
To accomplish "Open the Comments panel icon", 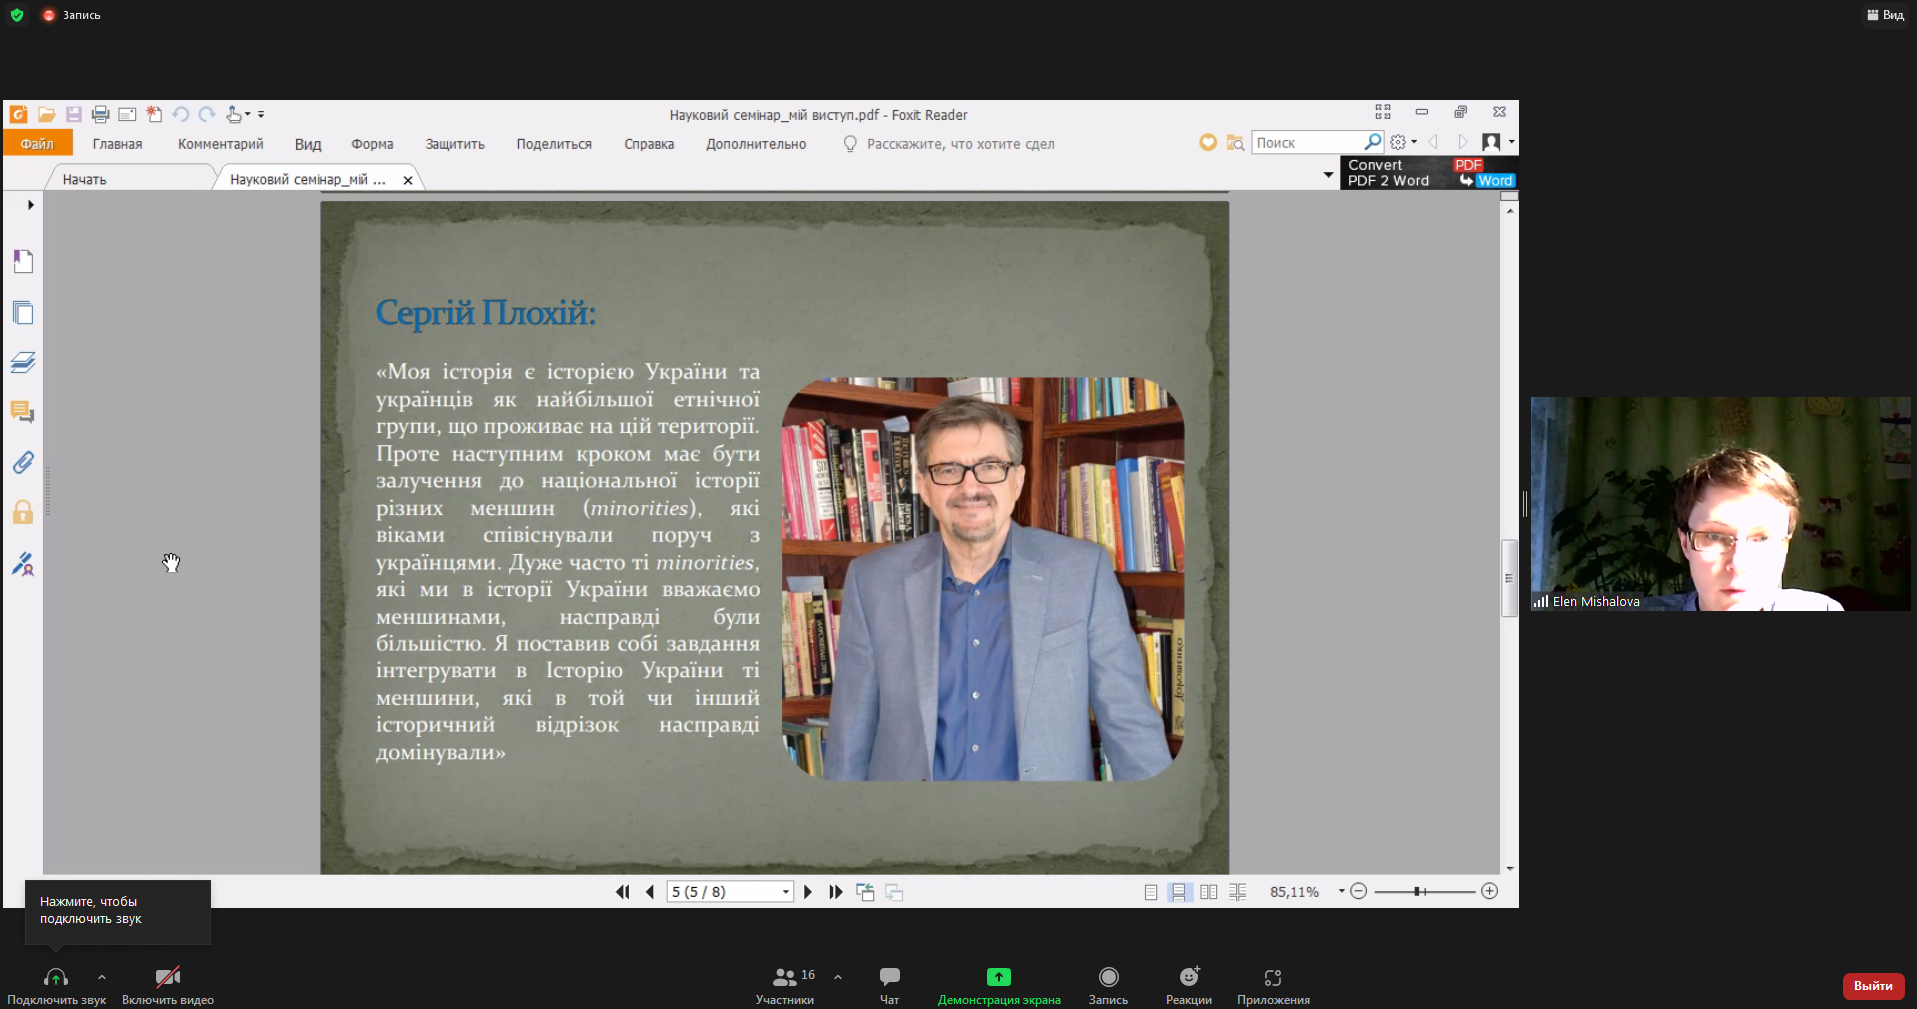I will click(23, 412).
